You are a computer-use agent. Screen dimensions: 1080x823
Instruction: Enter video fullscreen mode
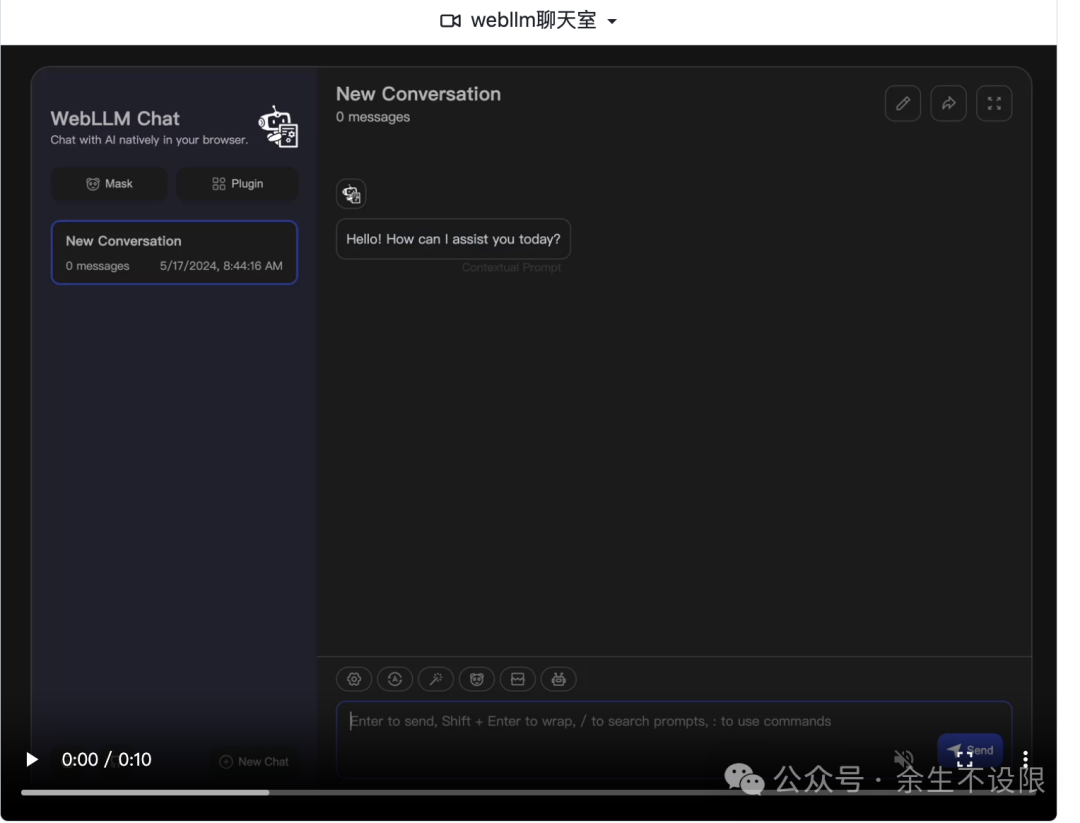(965, 760)
